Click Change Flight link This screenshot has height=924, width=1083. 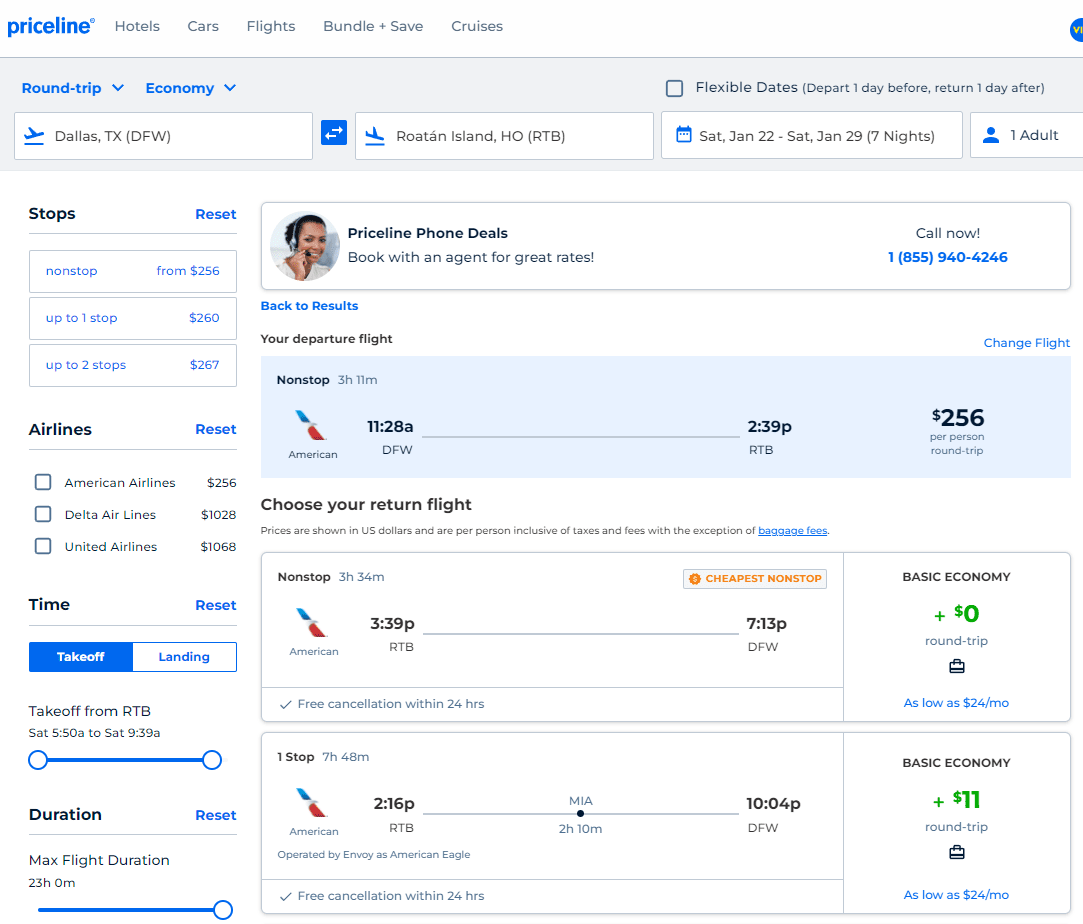1026,343
